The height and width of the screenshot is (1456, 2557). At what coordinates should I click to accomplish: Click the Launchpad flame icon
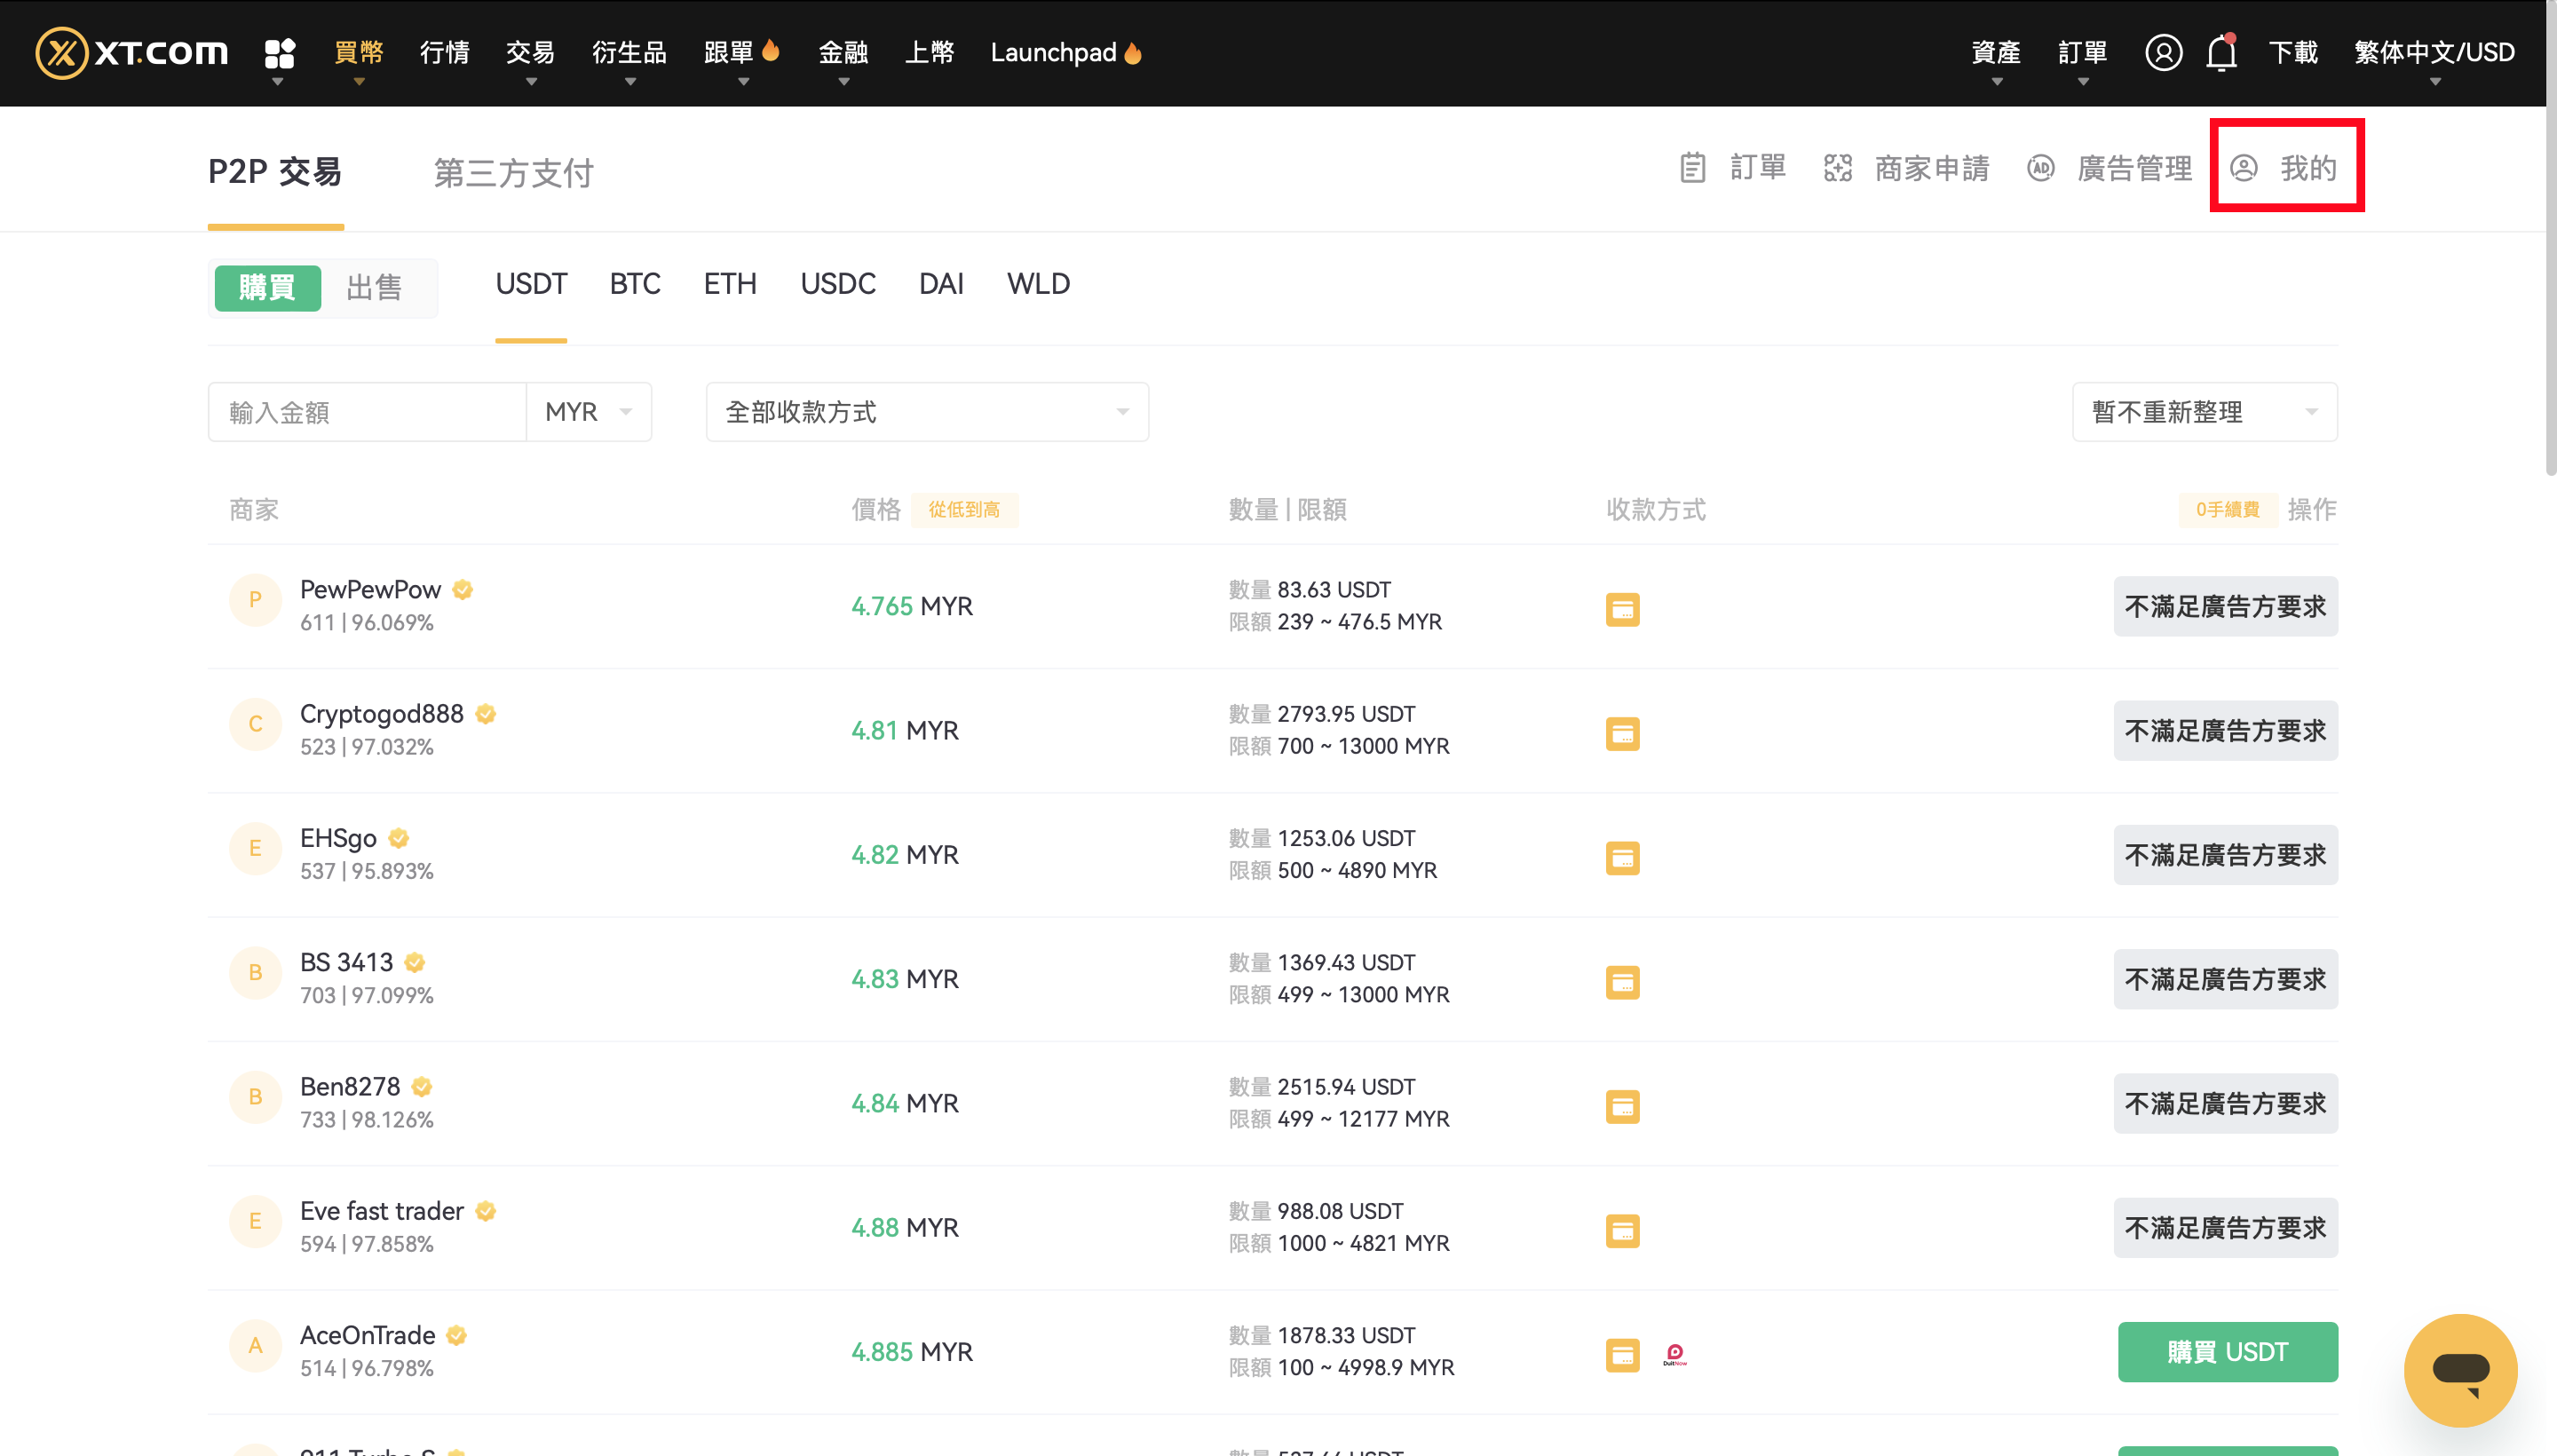tap(1132, 52)
